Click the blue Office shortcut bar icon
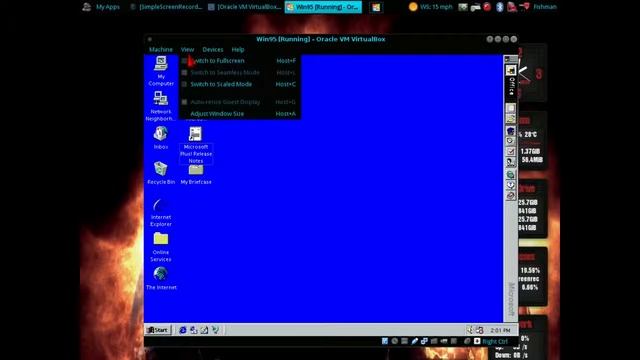The width and height of the screenshot is (640, 360). 511,130
